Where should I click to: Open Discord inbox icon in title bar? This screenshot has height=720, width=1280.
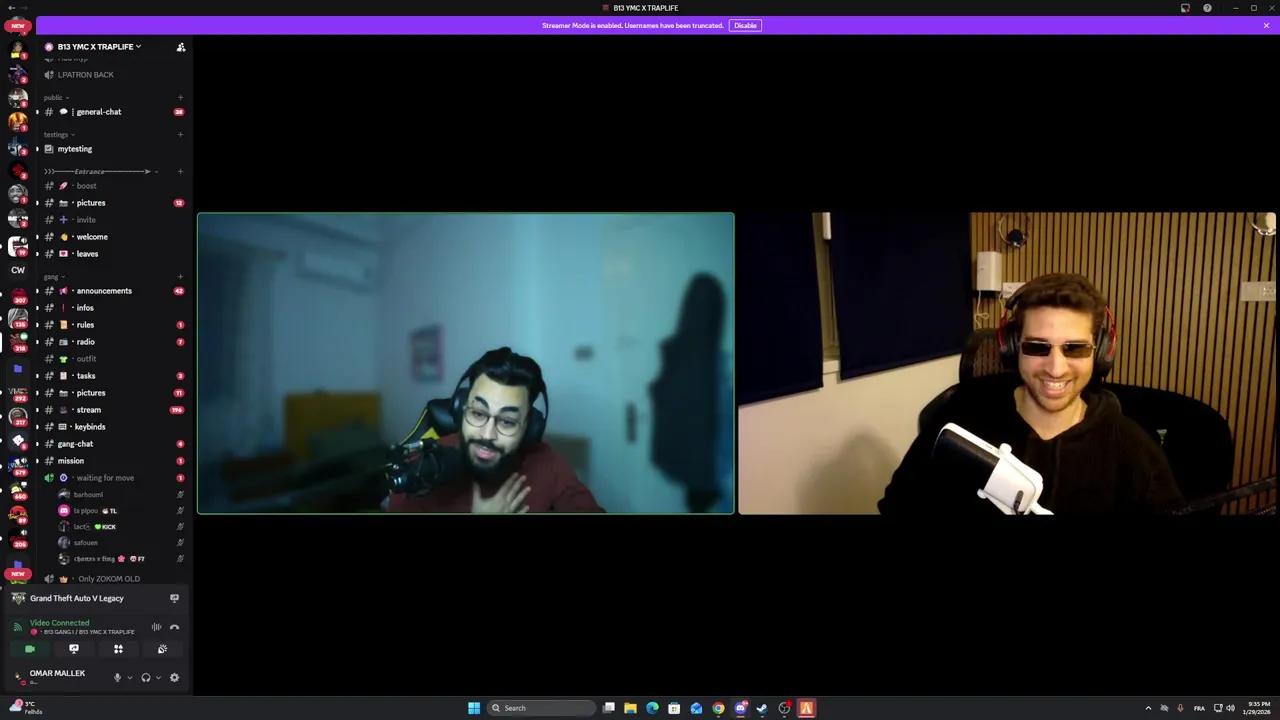coord(1185,8)
